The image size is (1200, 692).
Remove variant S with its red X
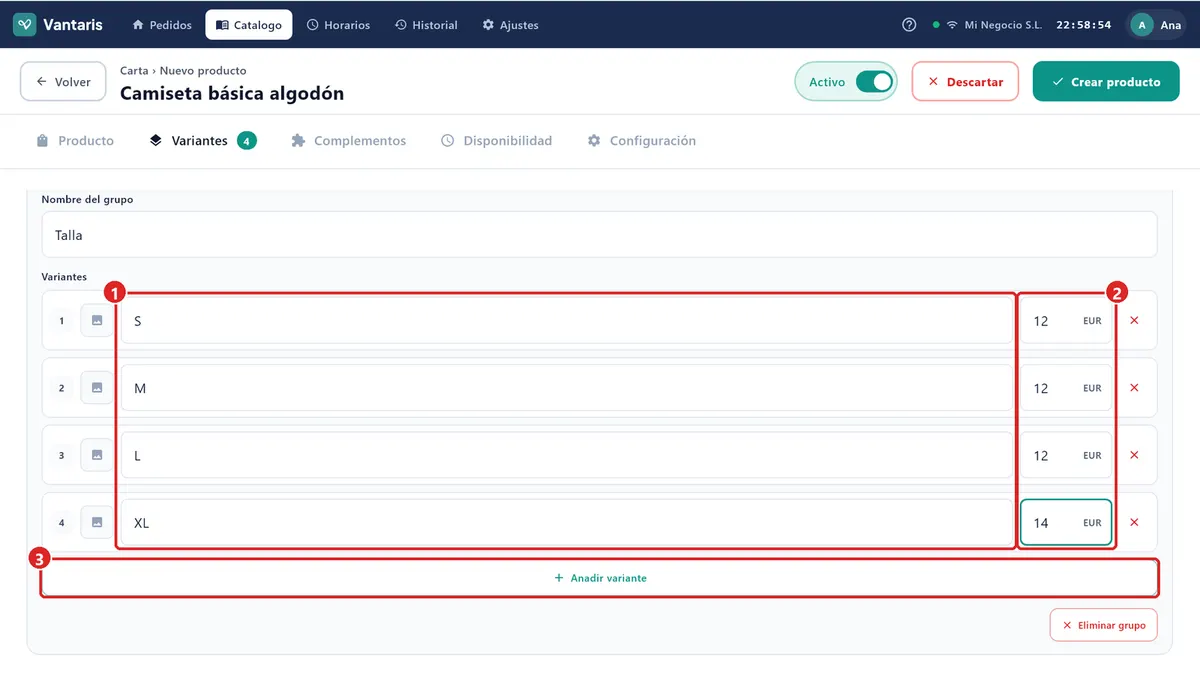1134,321
